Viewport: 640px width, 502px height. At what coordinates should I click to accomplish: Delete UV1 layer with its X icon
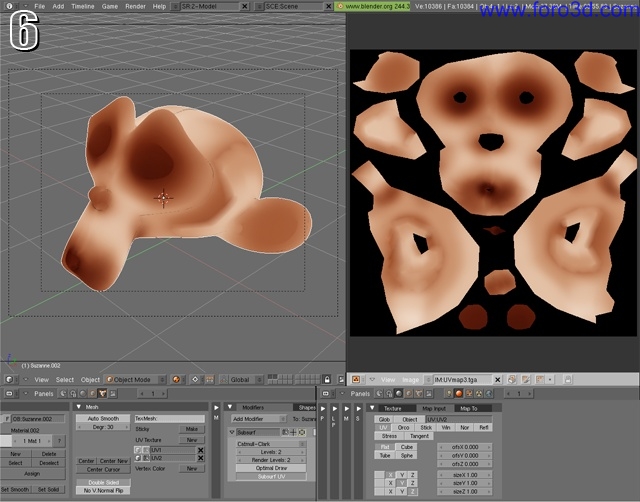tap(200, 450)
